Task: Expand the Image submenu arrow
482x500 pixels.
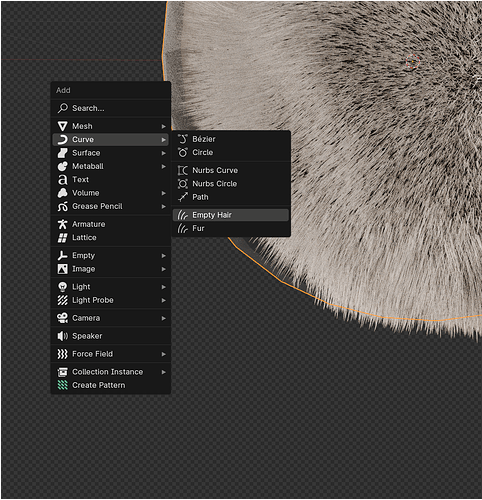Action: coord(164,269)
